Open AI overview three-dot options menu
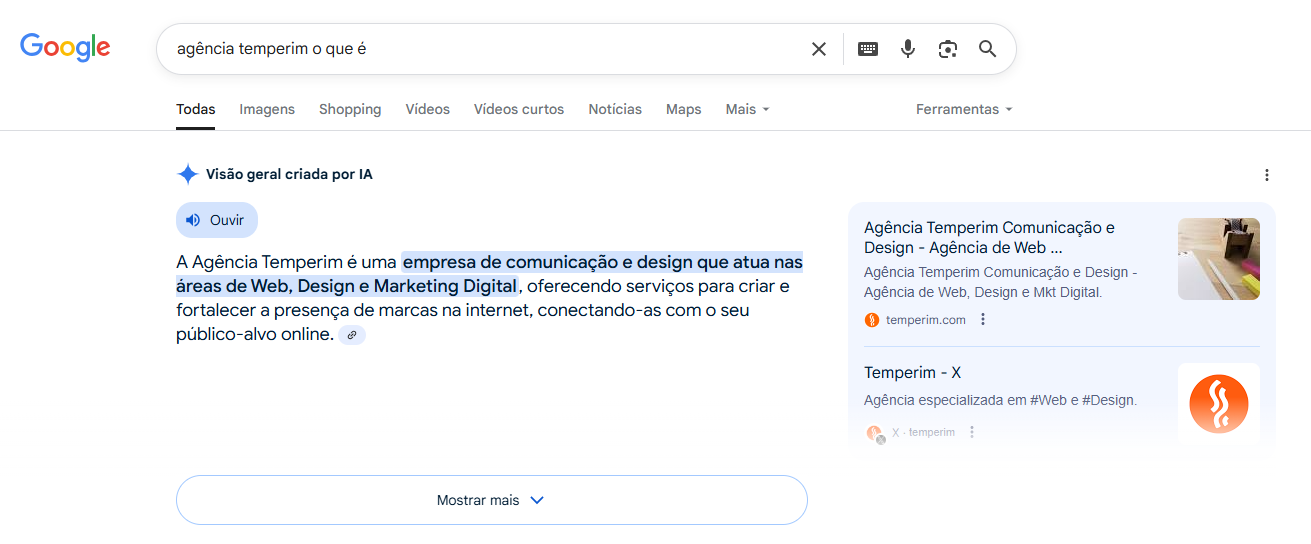The height and width of the screenshot is (544, 1311). 1267,175
